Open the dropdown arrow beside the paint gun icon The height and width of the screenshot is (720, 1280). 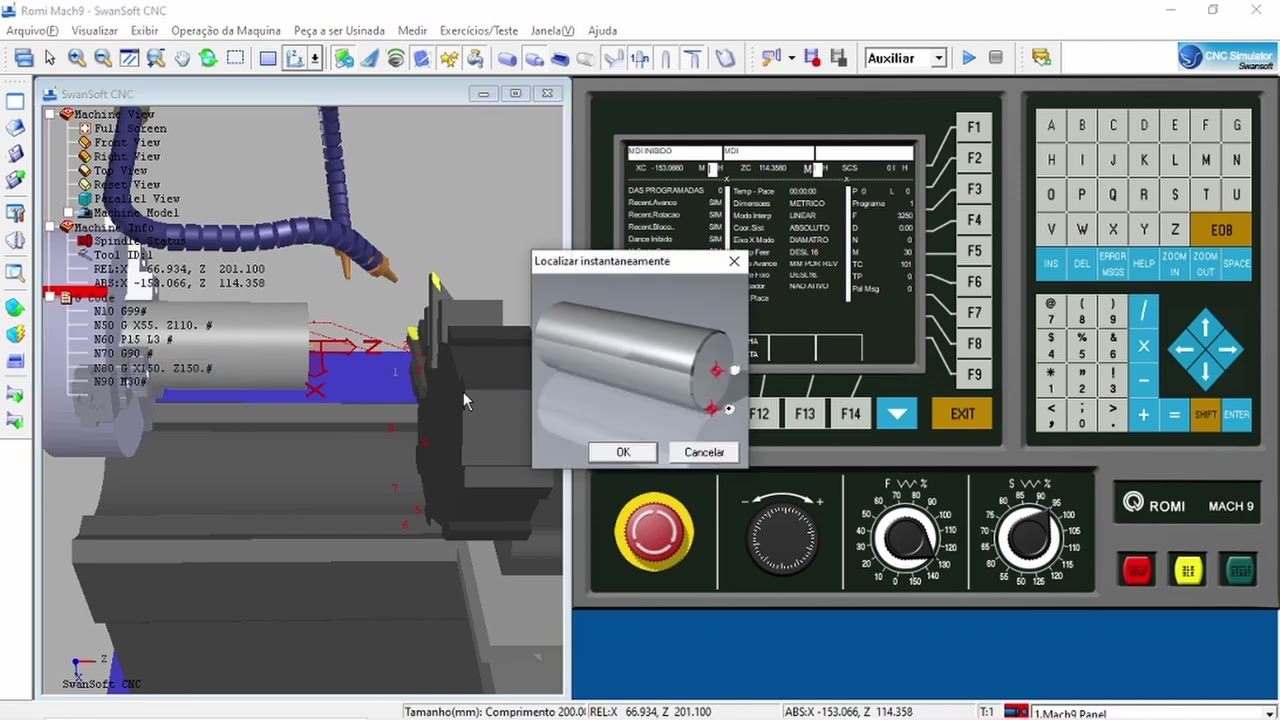click(x=791, y=58)
